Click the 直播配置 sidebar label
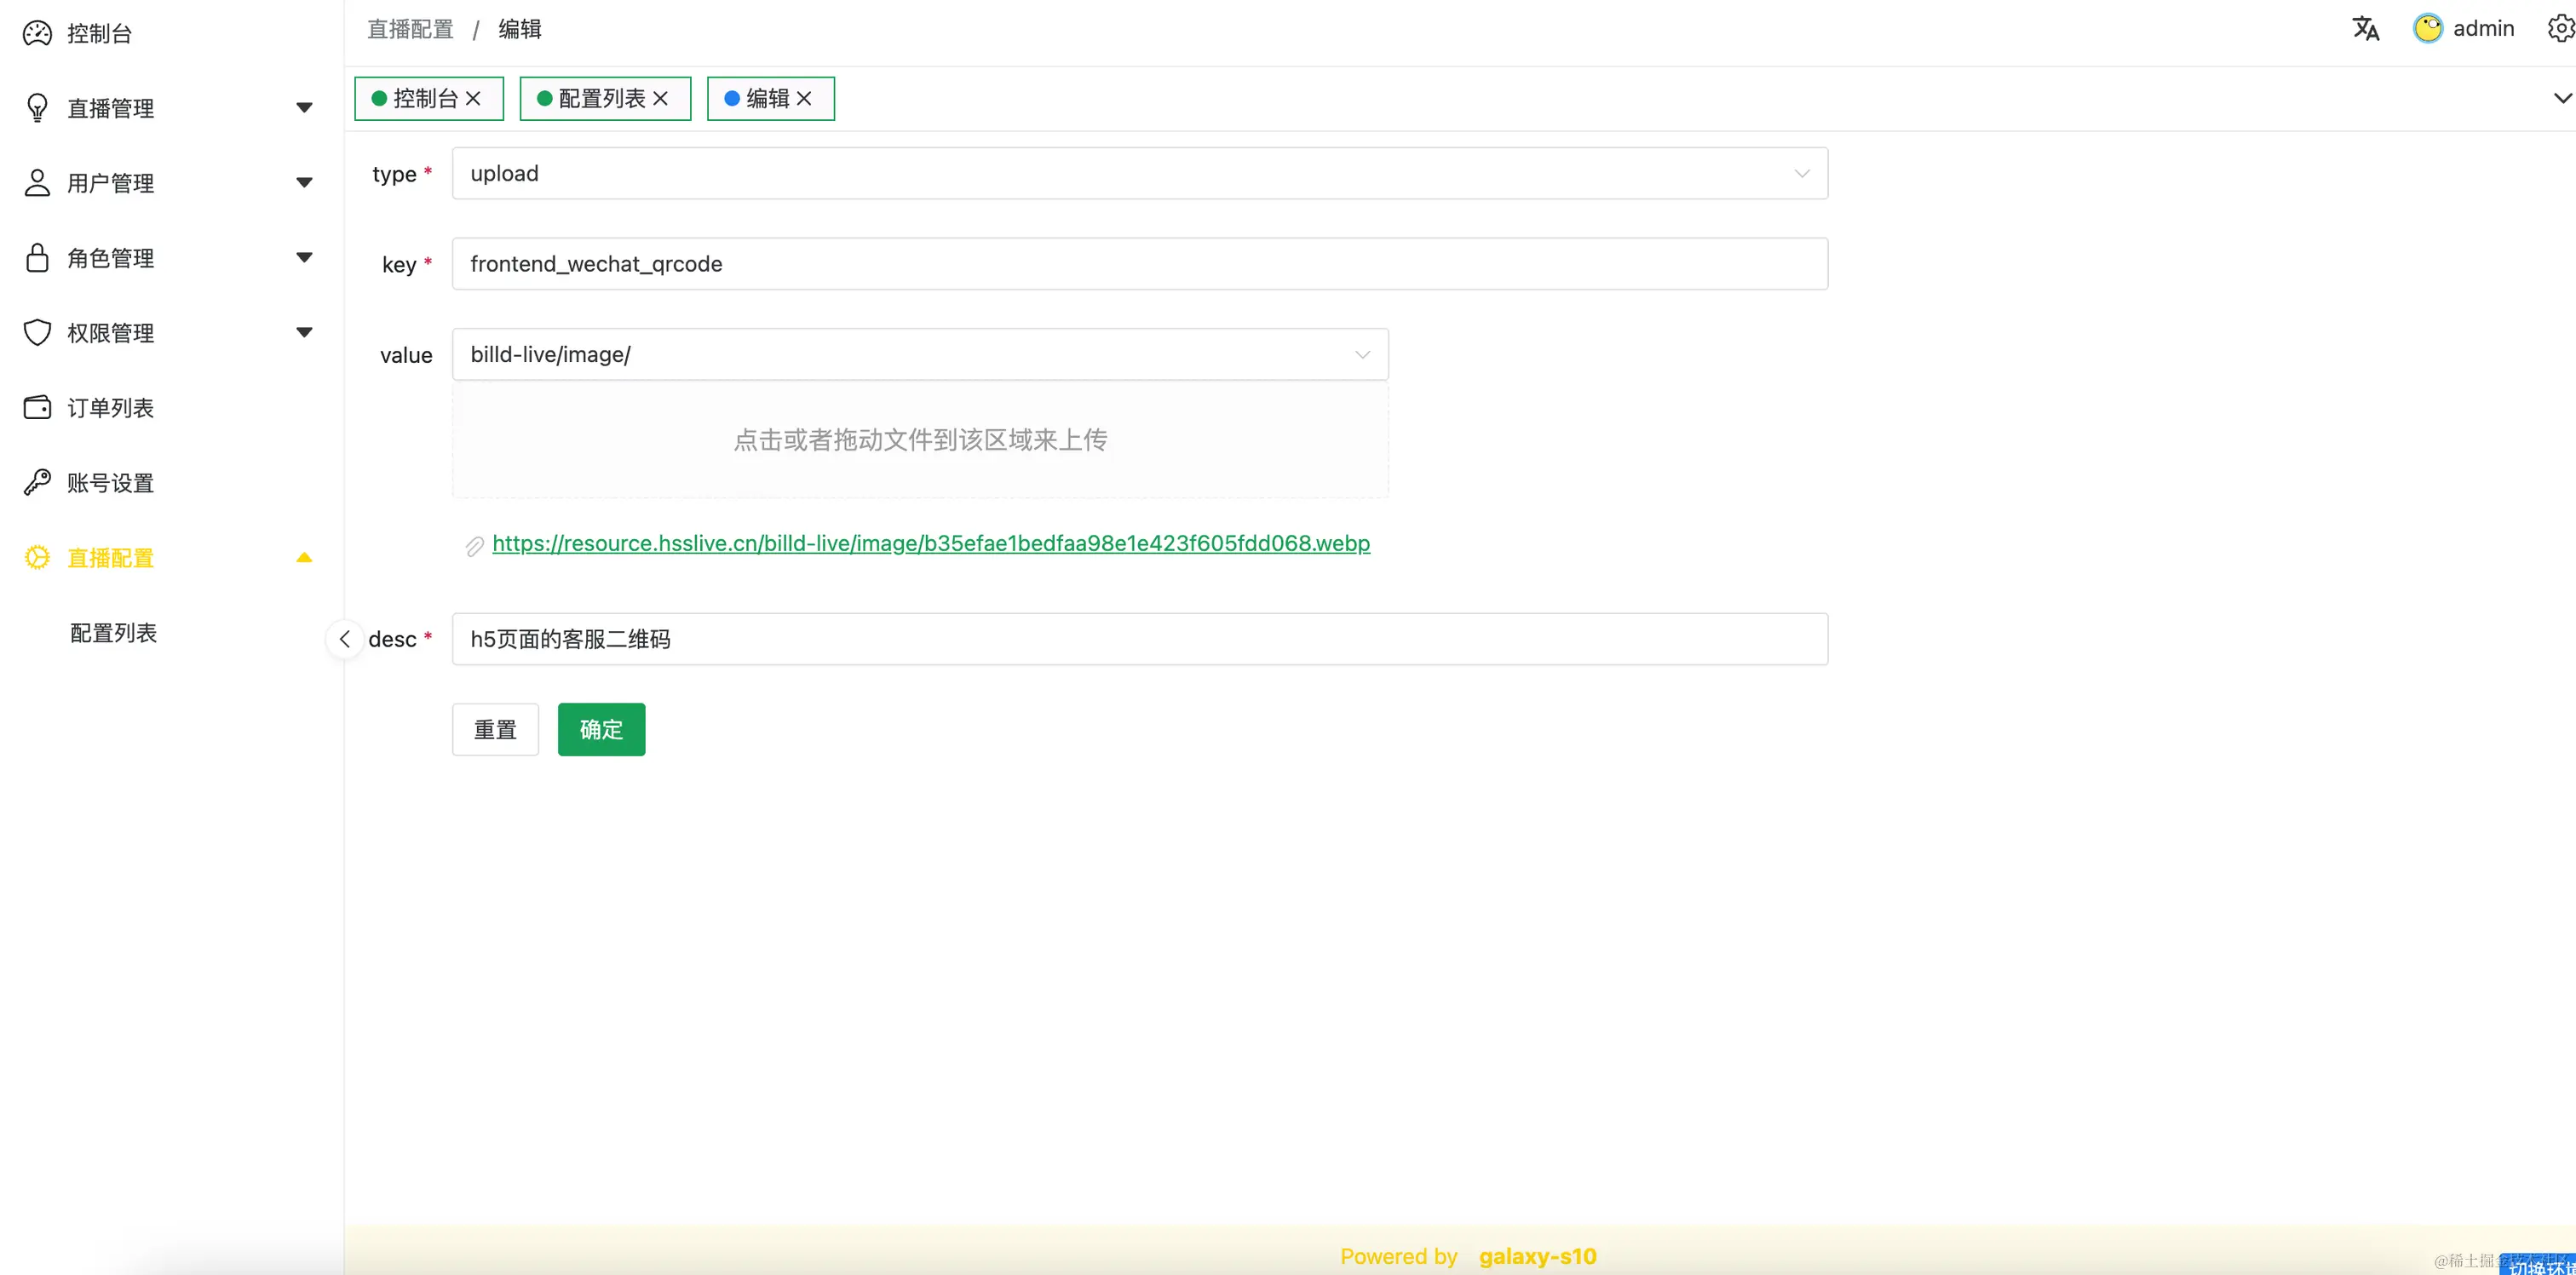2576x1275 pixels. (110, 558)
